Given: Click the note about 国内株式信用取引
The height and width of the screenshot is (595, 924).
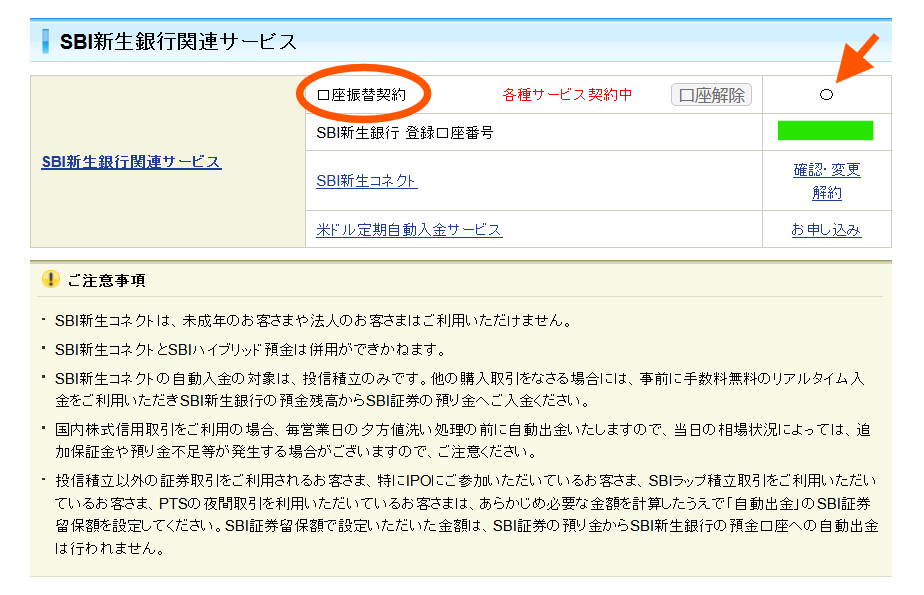Looking at the screenshot, I should [463, 441].
